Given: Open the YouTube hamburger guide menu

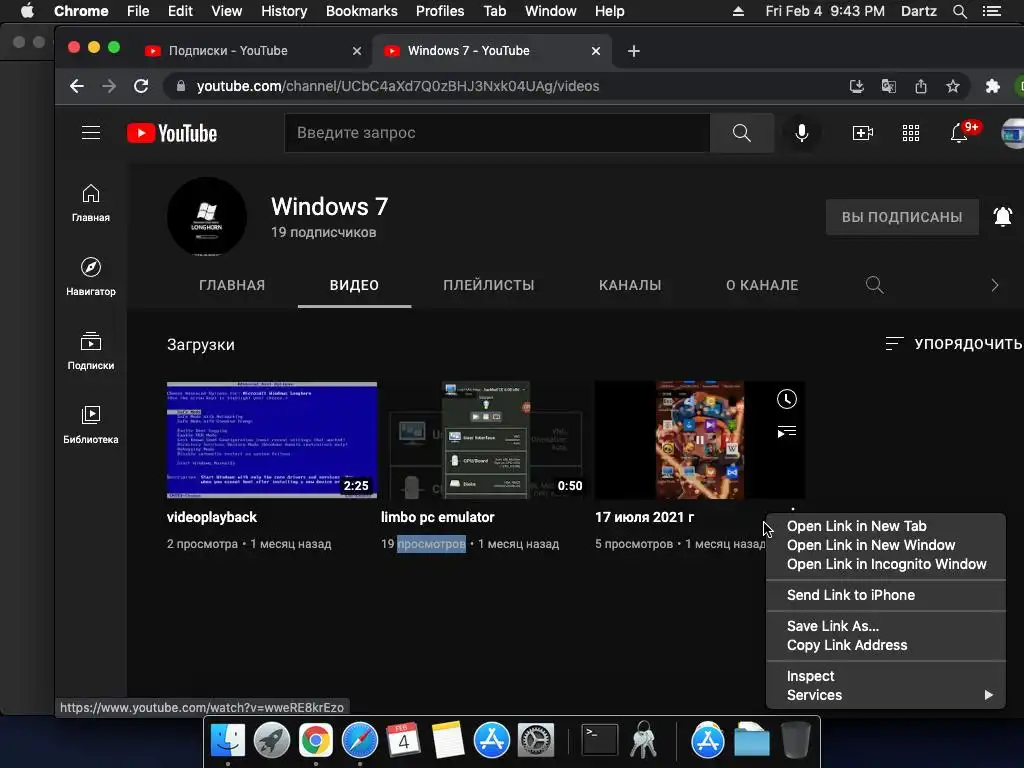Looking at the screenshot, I should (91, 133).
